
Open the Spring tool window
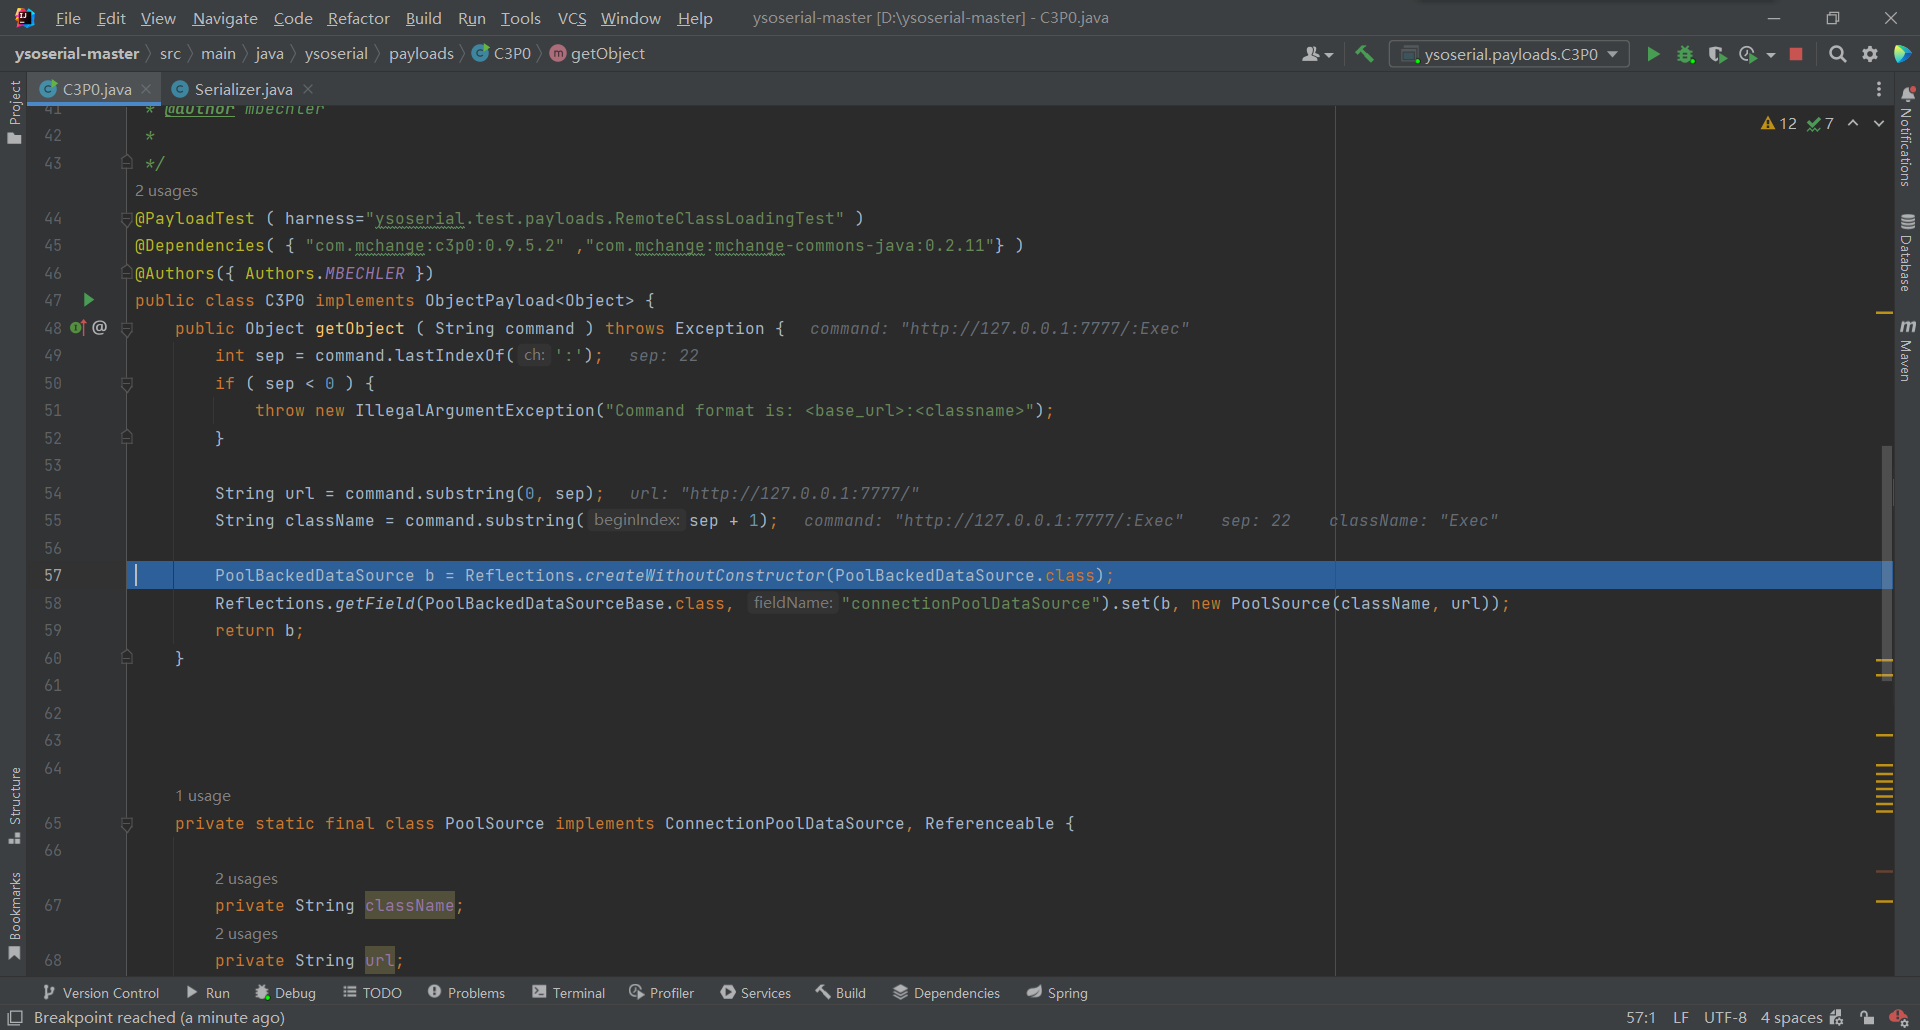(x=1057, y=992)
